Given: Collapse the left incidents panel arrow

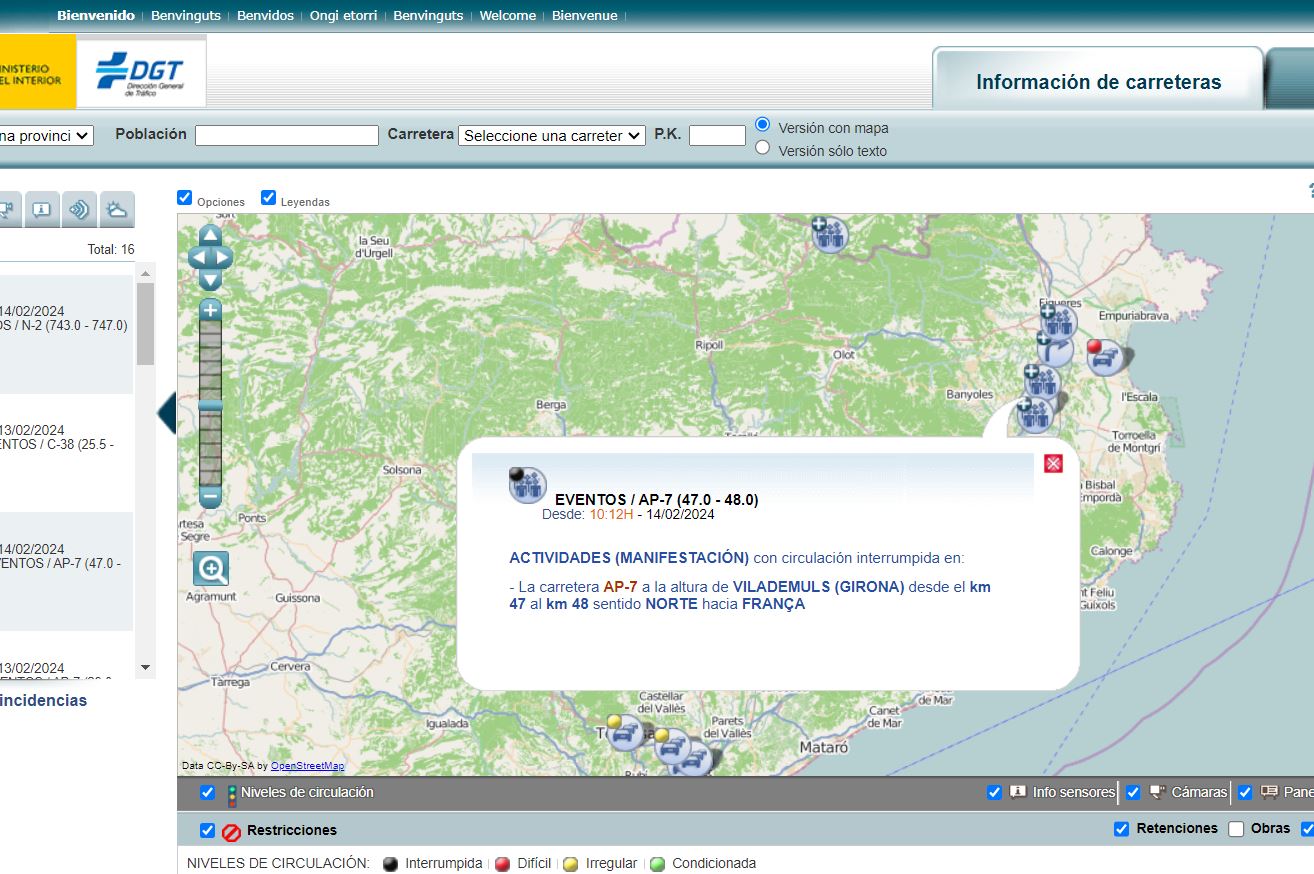Looking at the screenshot, I should click(x=166, y=413).
